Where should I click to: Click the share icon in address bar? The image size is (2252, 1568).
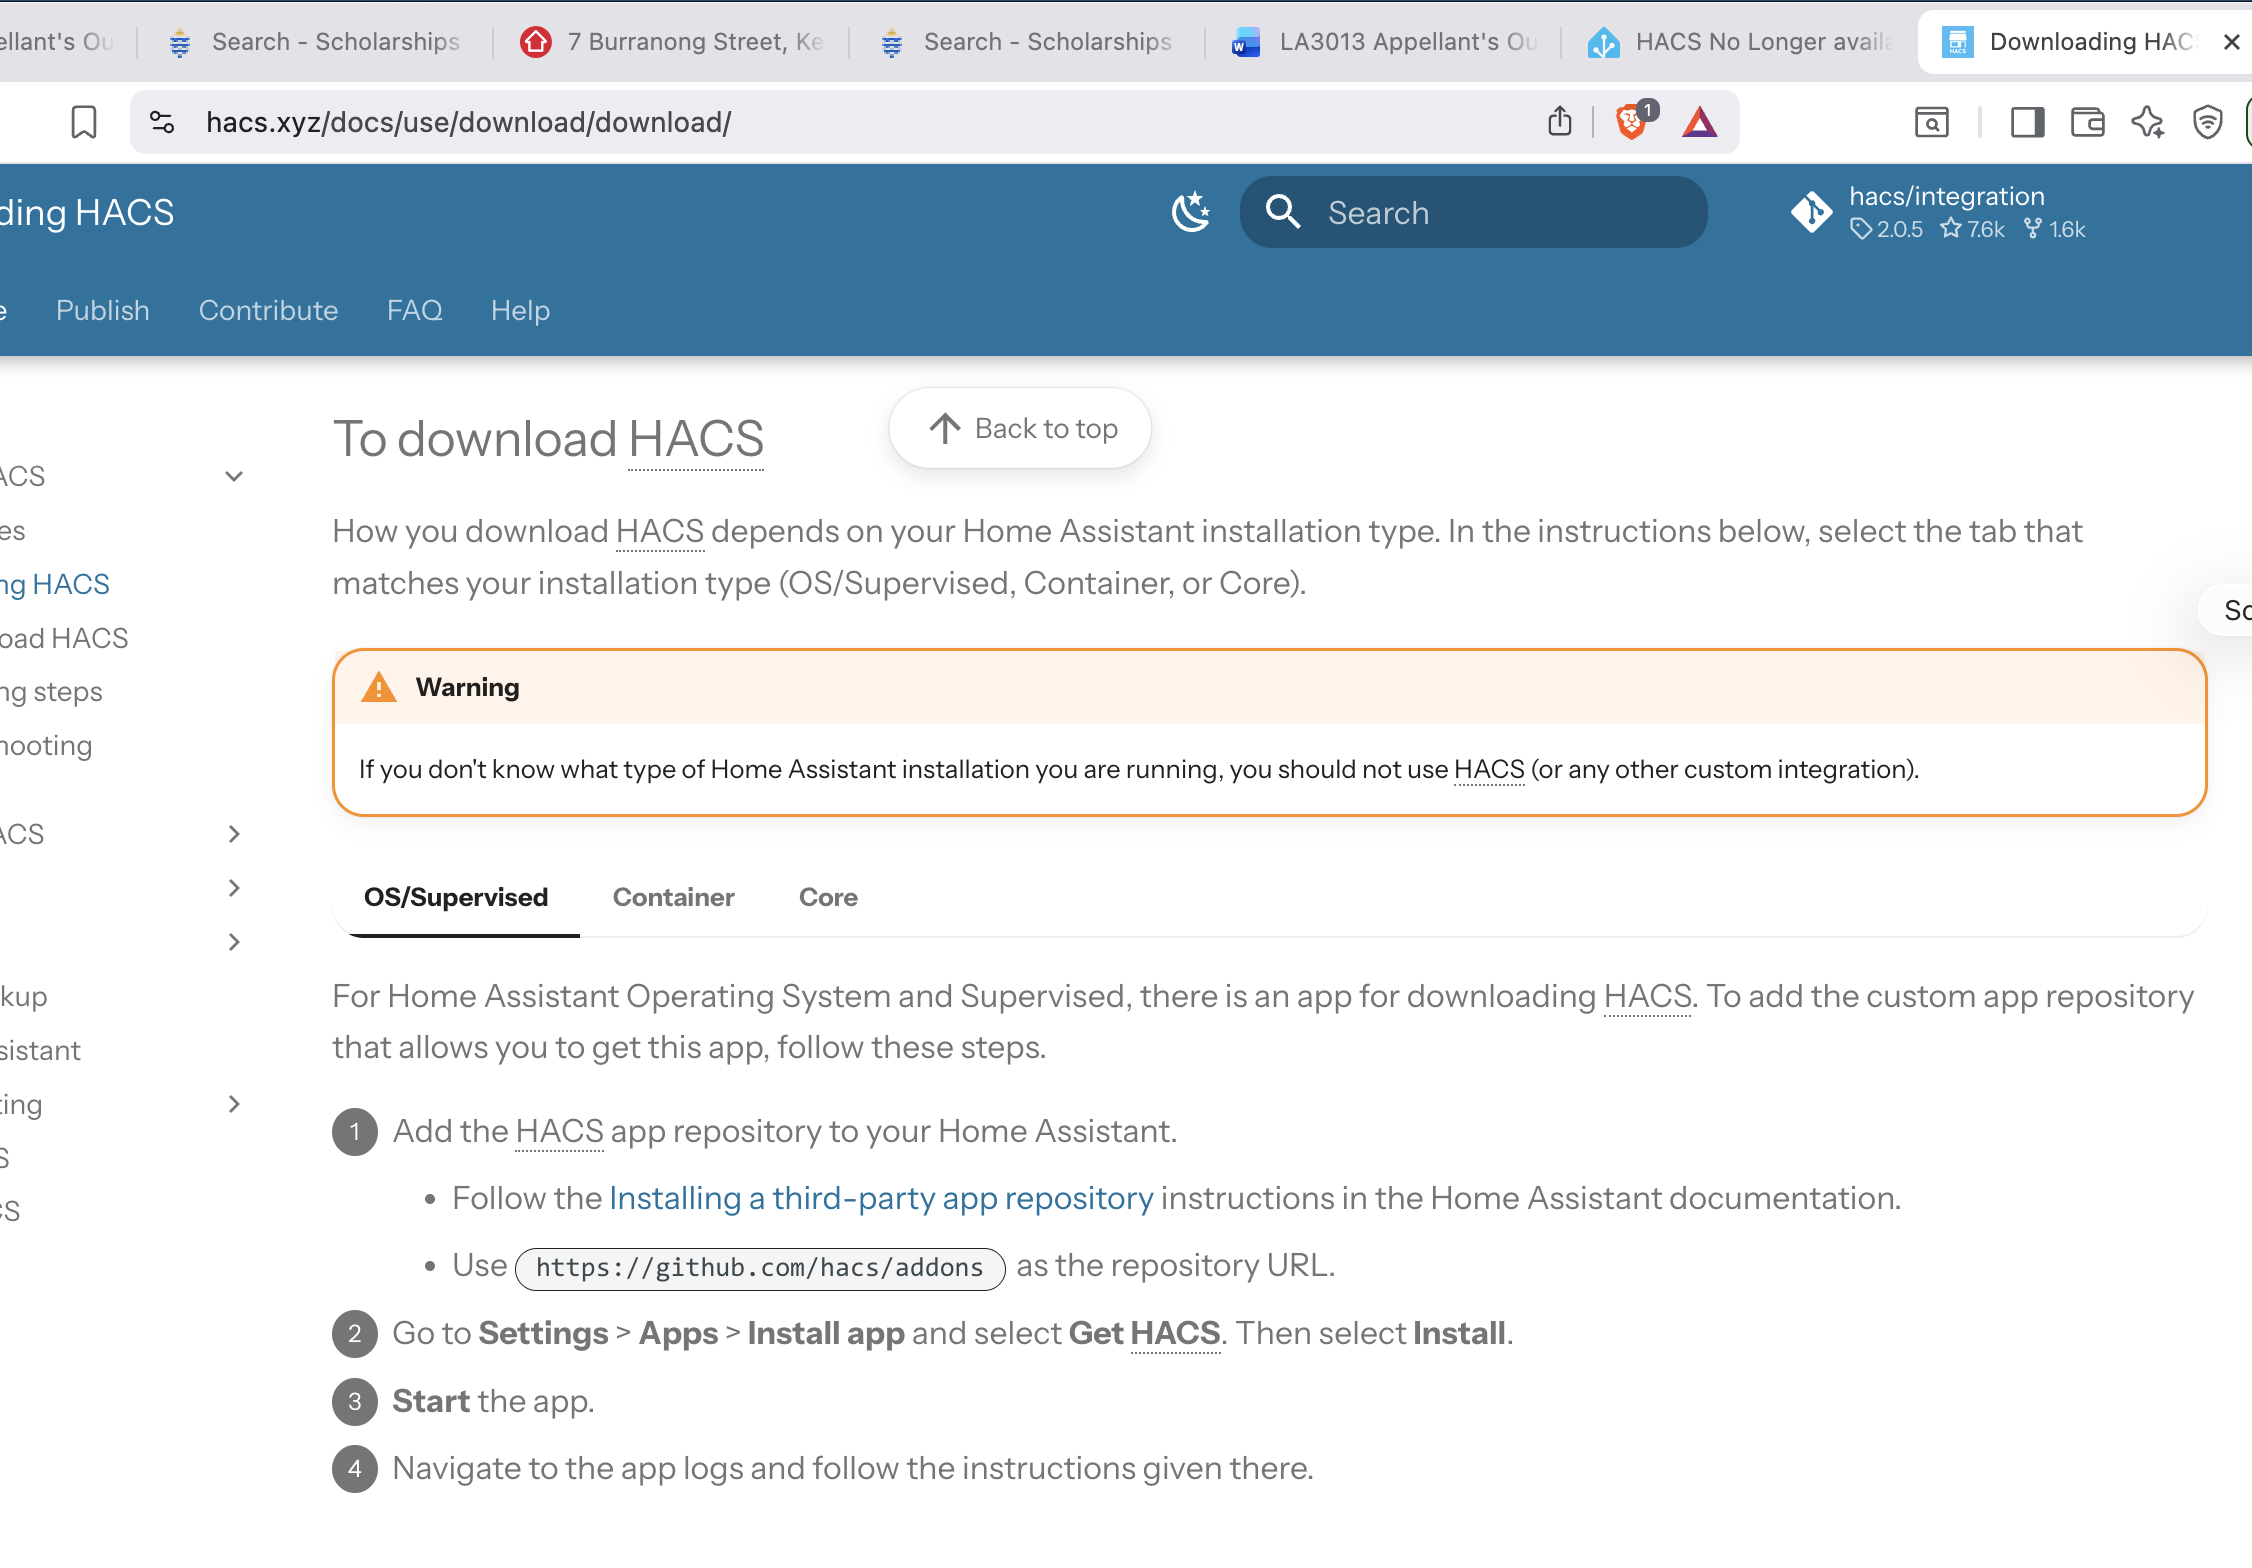click(1560, 122)
